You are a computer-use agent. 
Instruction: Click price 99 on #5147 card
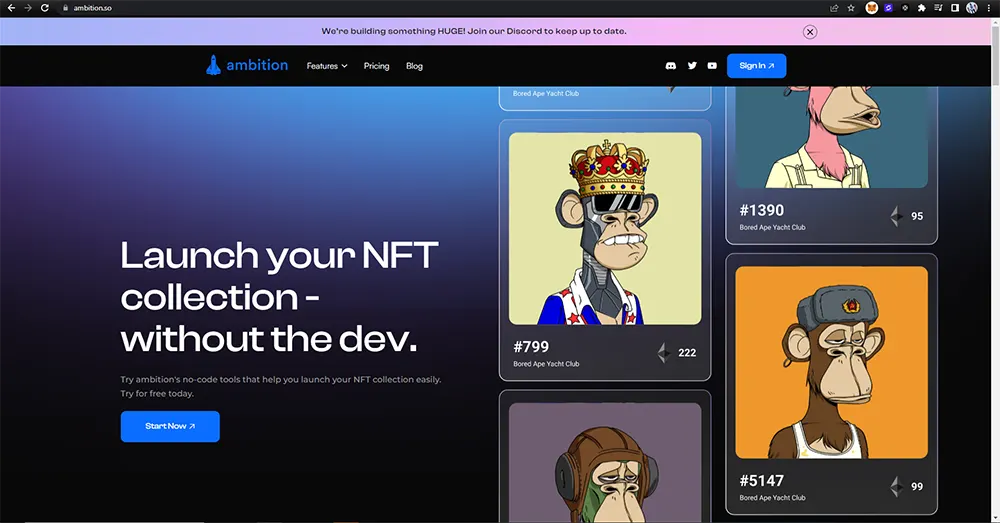click(917, 487)
